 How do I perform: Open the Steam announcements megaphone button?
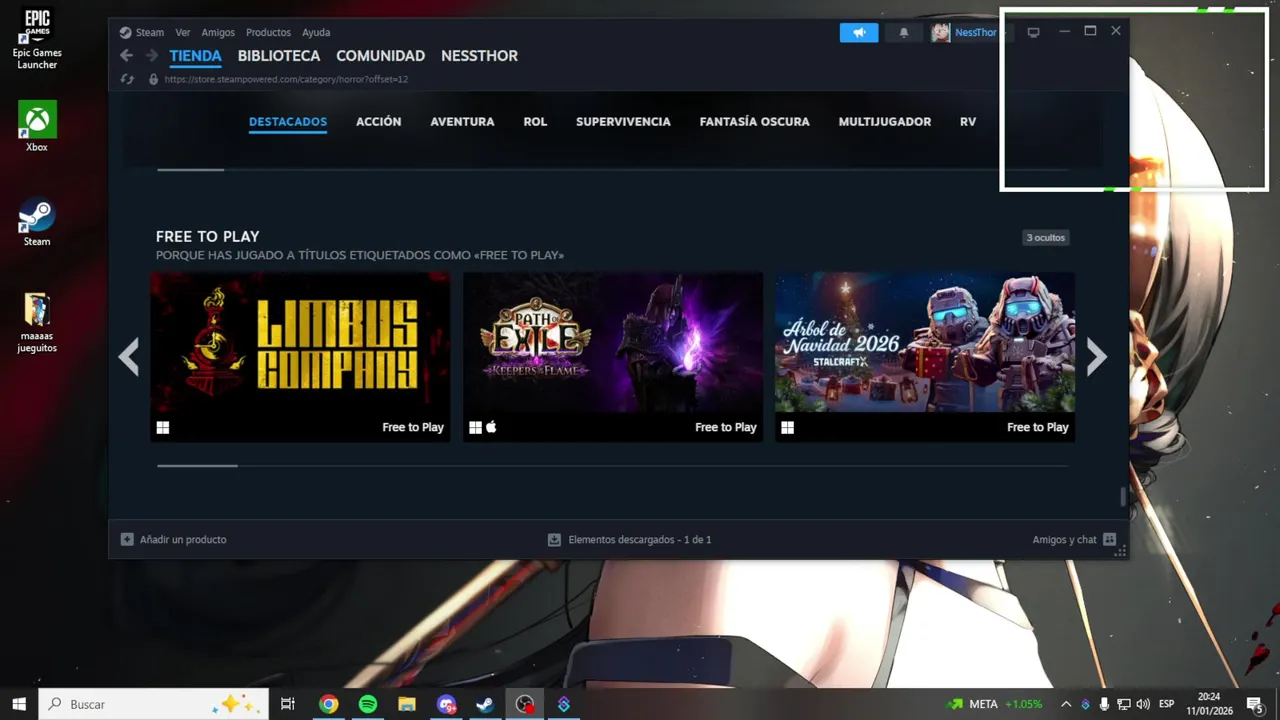tap(859, 33)
